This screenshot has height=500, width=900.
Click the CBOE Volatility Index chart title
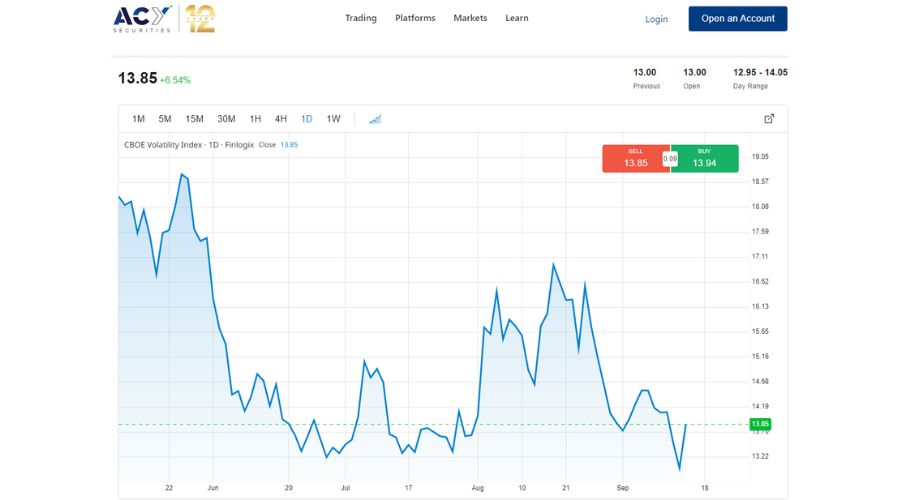pyautogui.click(x=189, y=145)
